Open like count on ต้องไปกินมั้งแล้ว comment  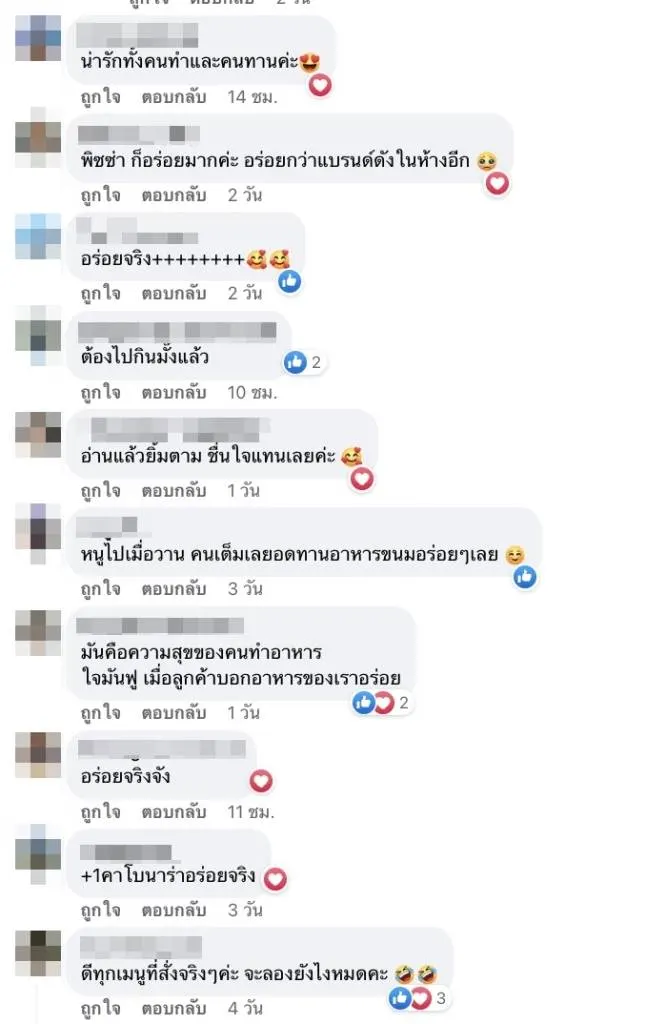click(304, 362)
